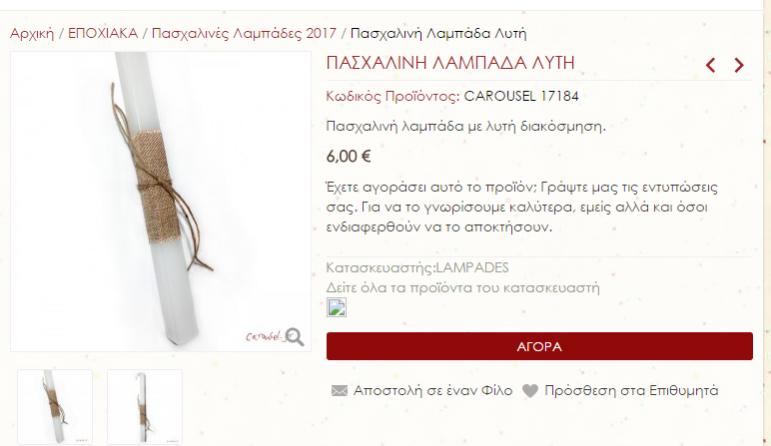Viewport: 771px width, 446px height.
Task: Click the main candle product image
Action: [161, 202]
